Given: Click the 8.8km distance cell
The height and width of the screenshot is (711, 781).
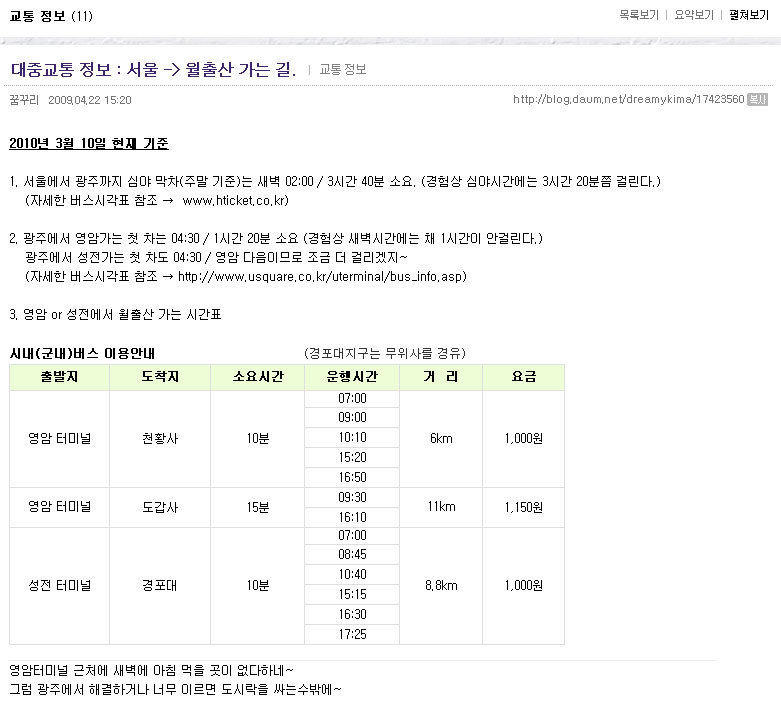Looking at the screenshot, I should tap(441, 585).
